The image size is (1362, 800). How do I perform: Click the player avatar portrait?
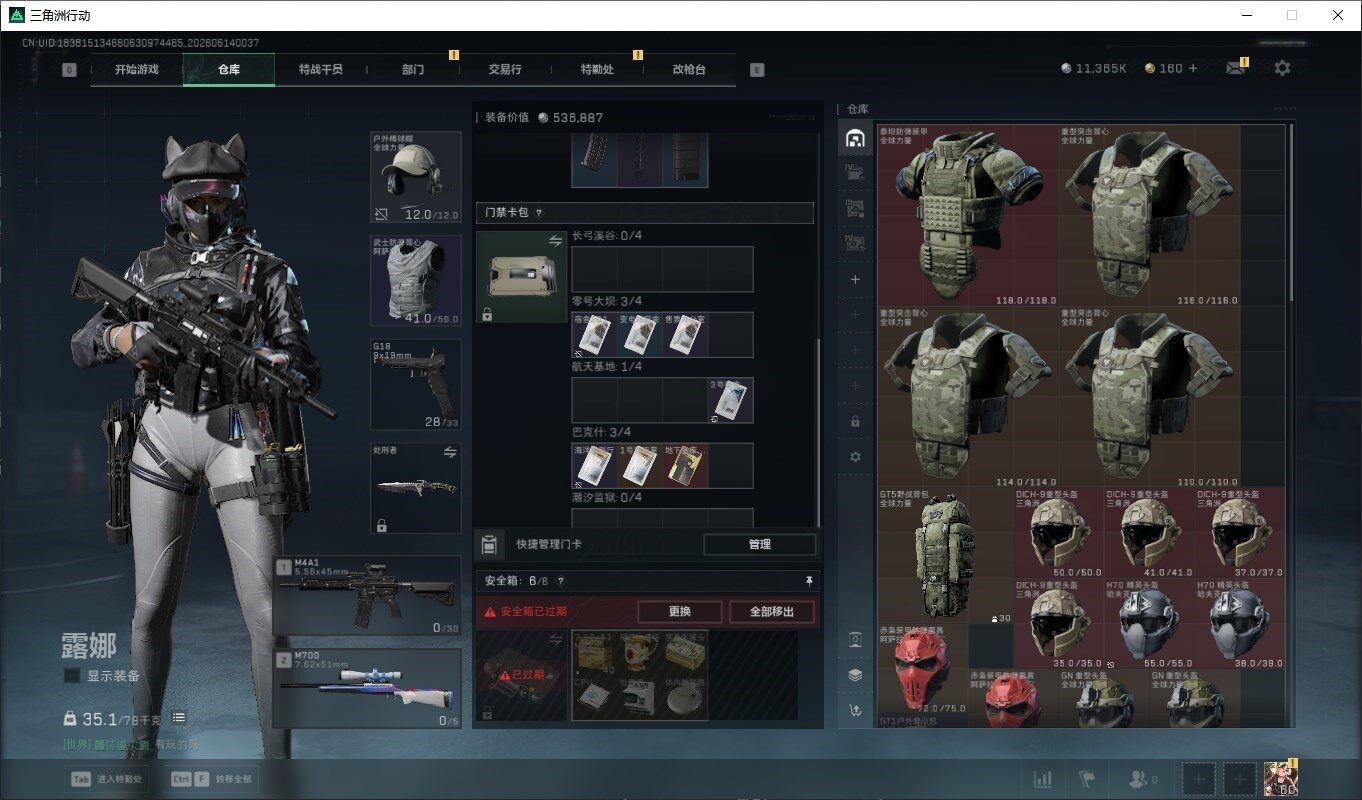point(1280,777)
